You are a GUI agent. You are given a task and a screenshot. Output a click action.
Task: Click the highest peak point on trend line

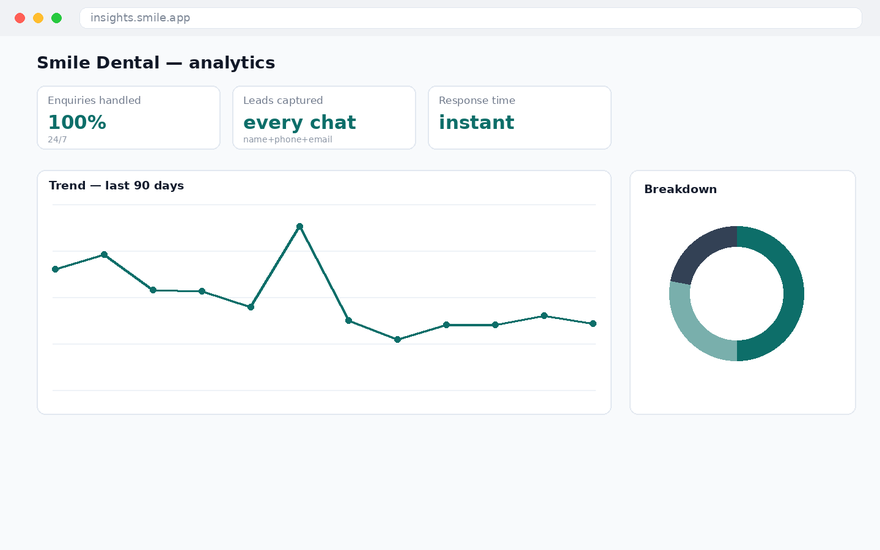pos(300,227)
